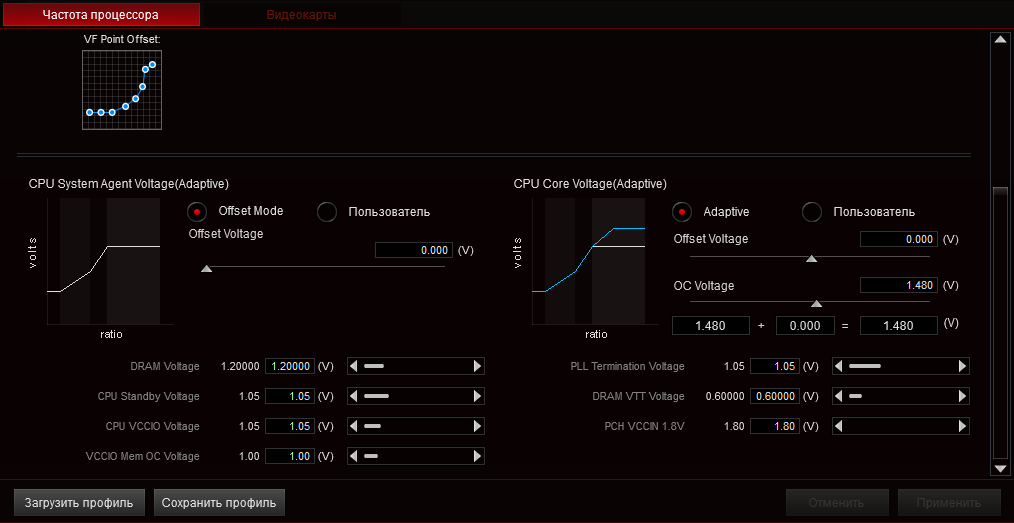Click the DRAM Voltage input field

coord(290,367)
